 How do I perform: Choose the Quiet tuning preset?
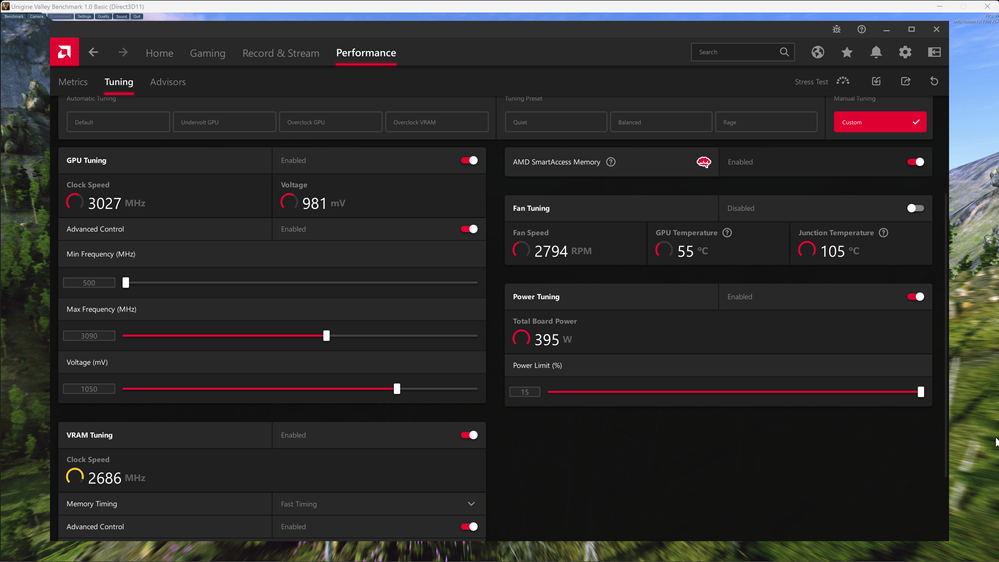[556, 122]
